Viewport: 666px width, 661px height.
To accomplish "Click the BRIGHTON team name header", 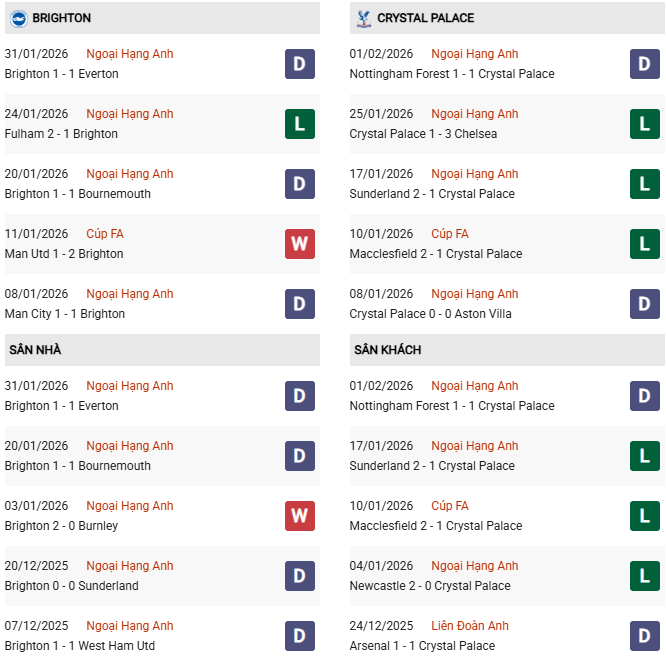I will [x=61, y=18].
